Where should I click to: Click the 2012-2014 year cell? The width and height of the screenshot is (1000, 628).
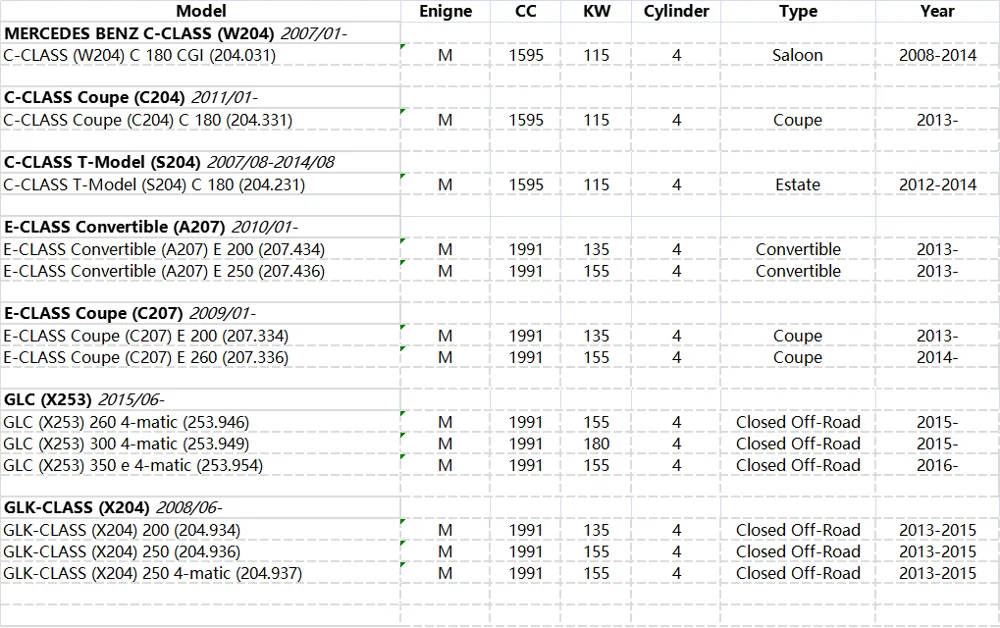(938, 185)
